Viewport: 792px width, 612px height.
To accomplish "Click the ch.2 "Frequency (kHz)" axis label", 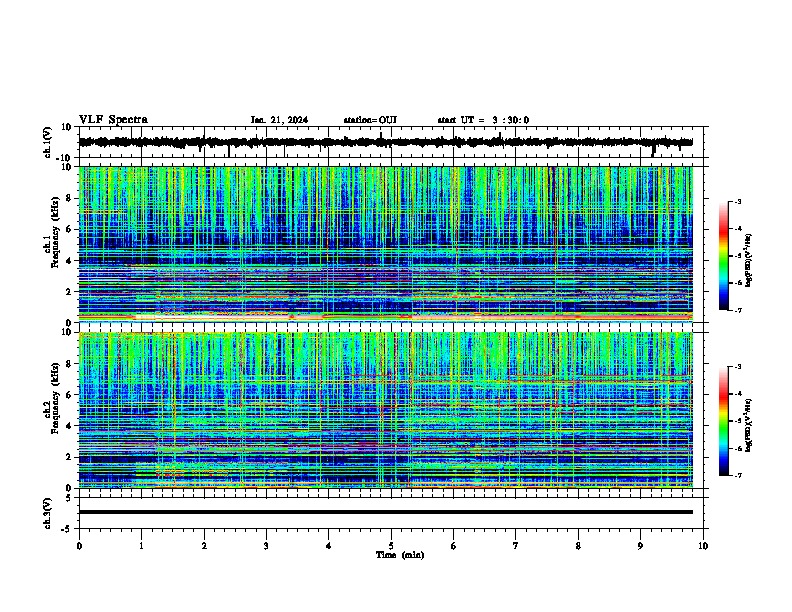I will click(55, 398).
